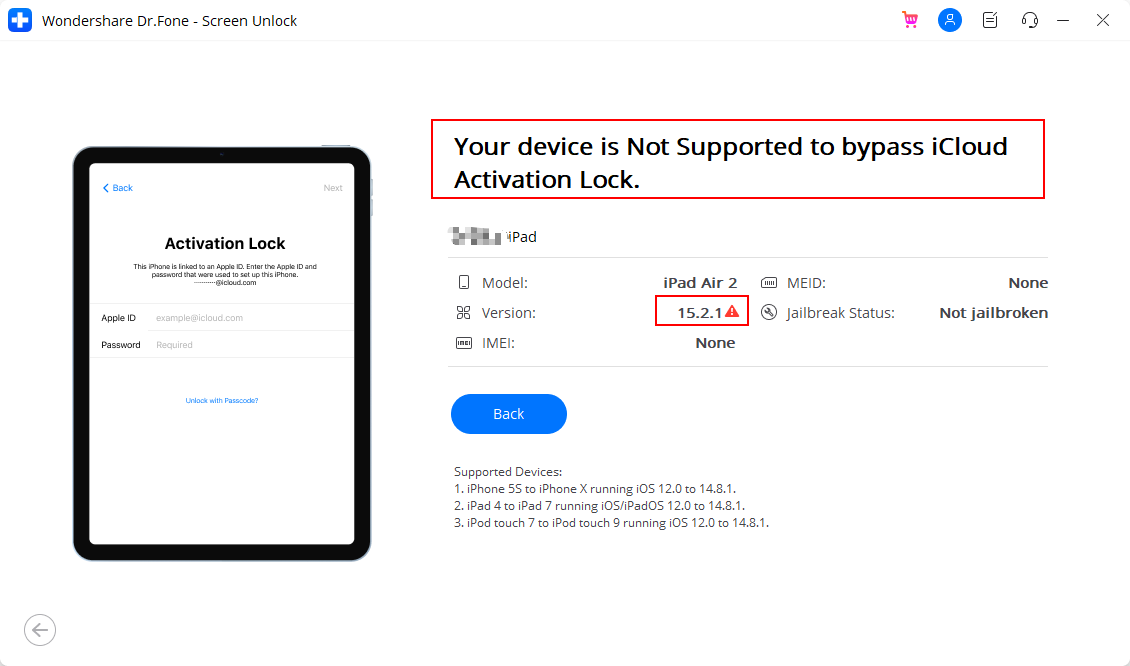Click the Jailbreak Status icon
The width and height of the screenshot is (1130, 666).
(x=769, y=313)
